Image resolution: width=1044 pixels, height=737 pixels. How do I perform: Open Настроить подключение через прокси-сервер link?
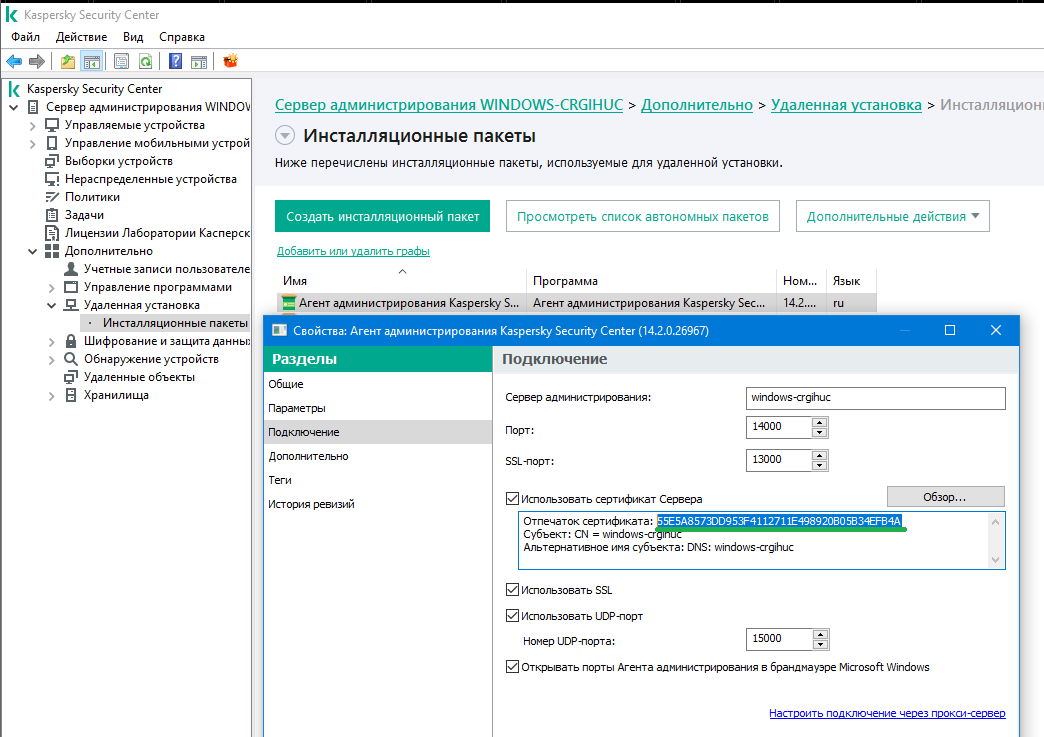coord(887,714)
